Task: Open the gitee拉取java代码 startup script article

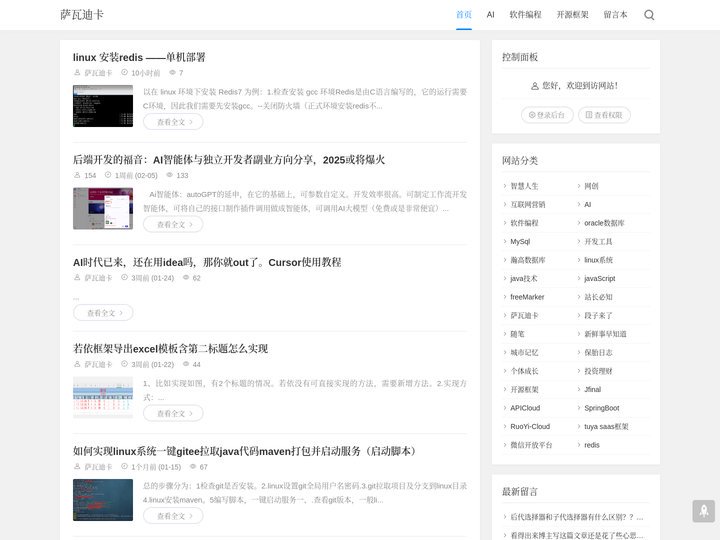Action: click(244, 451)
